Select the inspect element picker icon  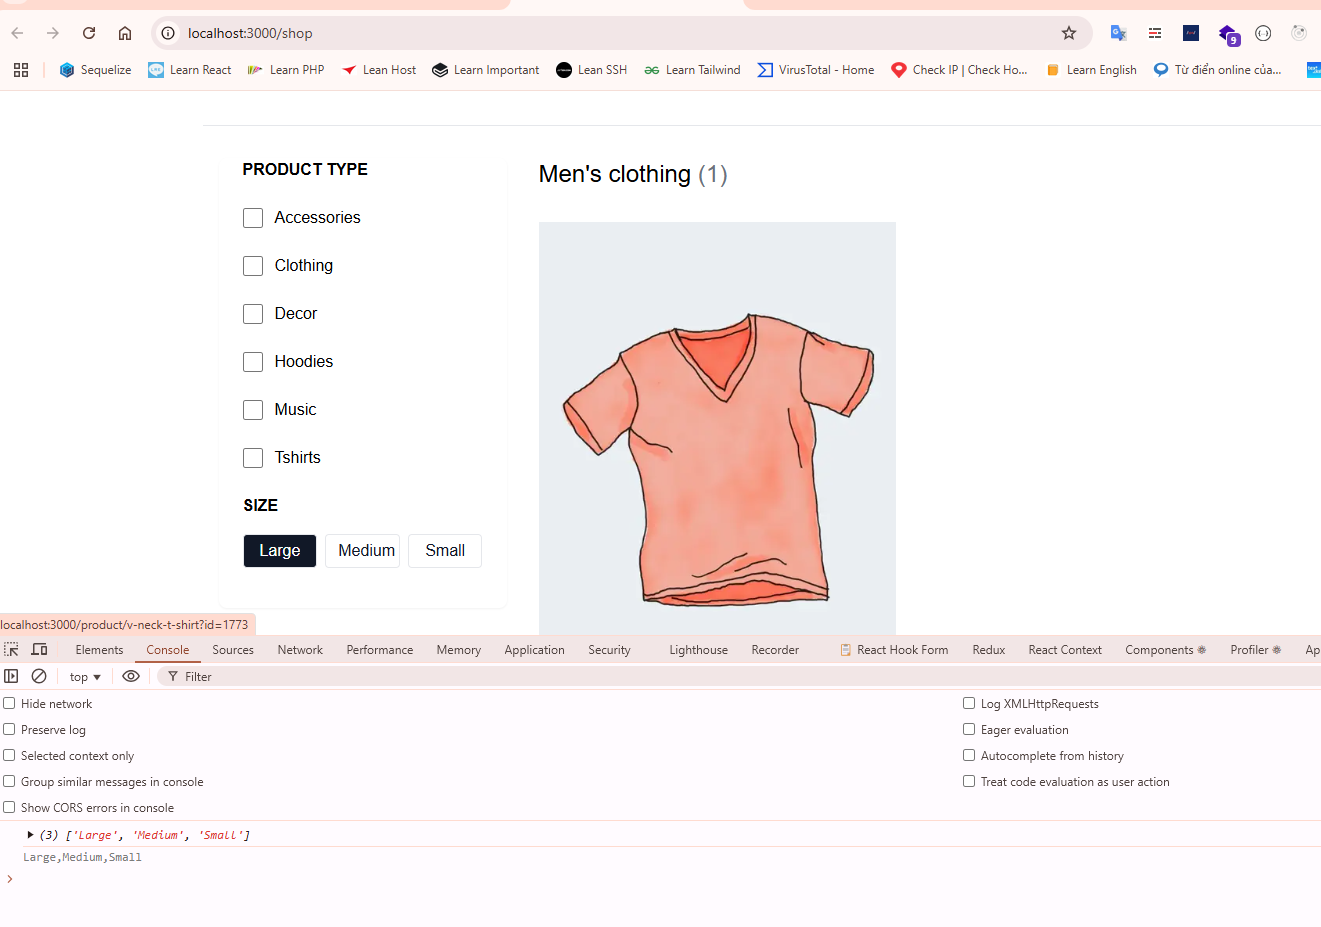(x=12, y=650)
